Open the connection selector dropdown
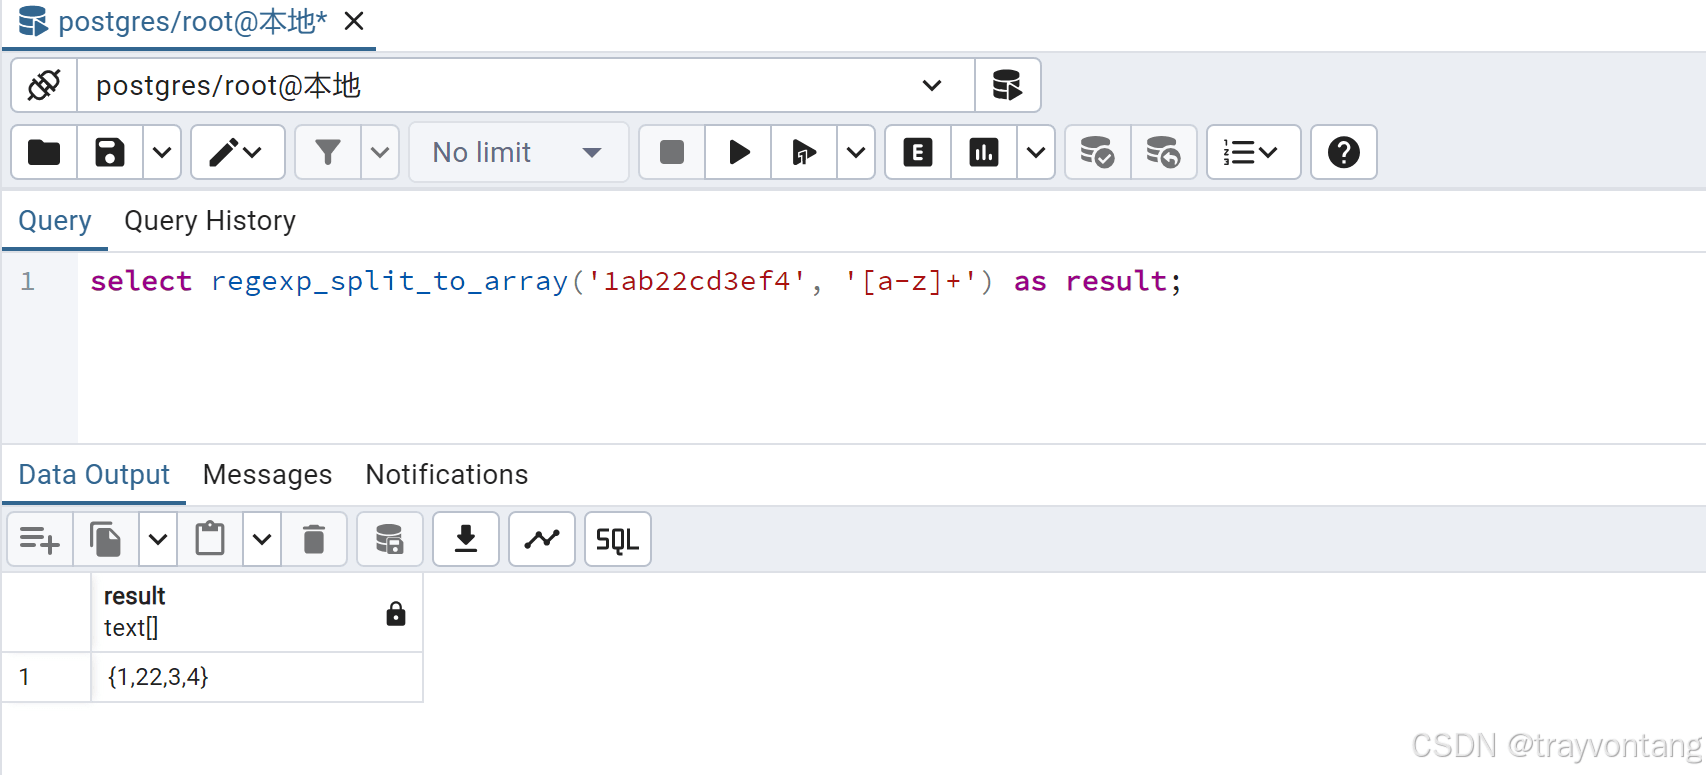This screenshot has width=1706, height=775. [526, 85]
